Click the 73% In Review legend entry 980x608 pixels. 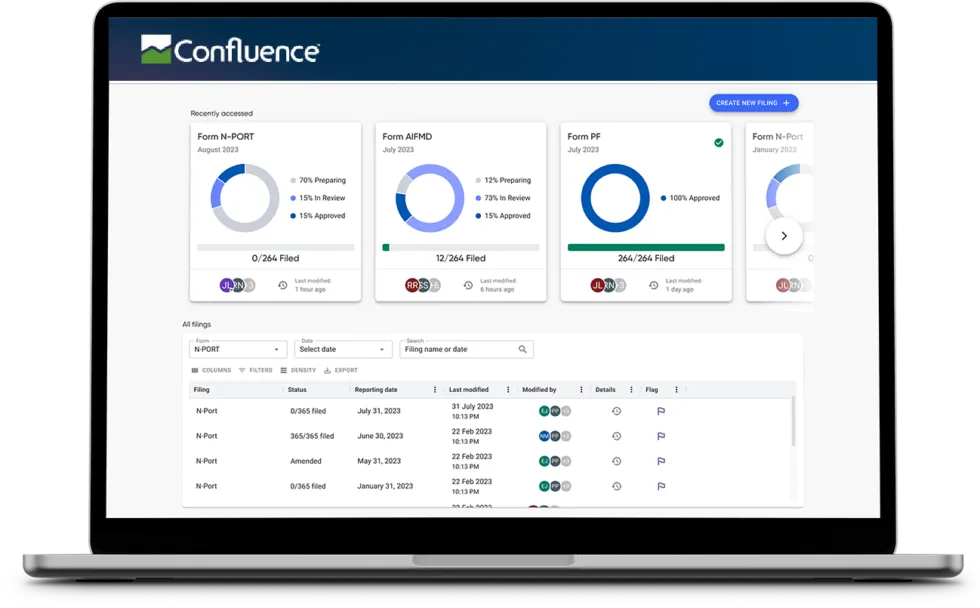[x=503, y=198]
